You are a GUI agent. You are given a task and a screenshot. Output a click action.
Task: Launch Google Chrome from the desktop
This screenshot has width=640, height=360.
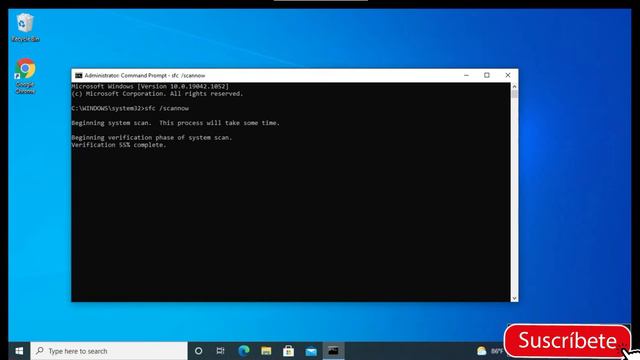25,76
